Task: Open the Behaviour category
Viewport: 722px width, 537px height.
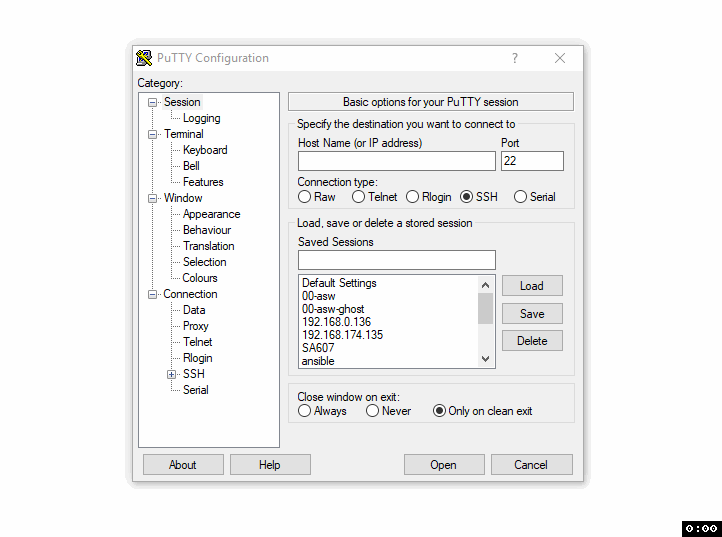Action: pos(207,230)
